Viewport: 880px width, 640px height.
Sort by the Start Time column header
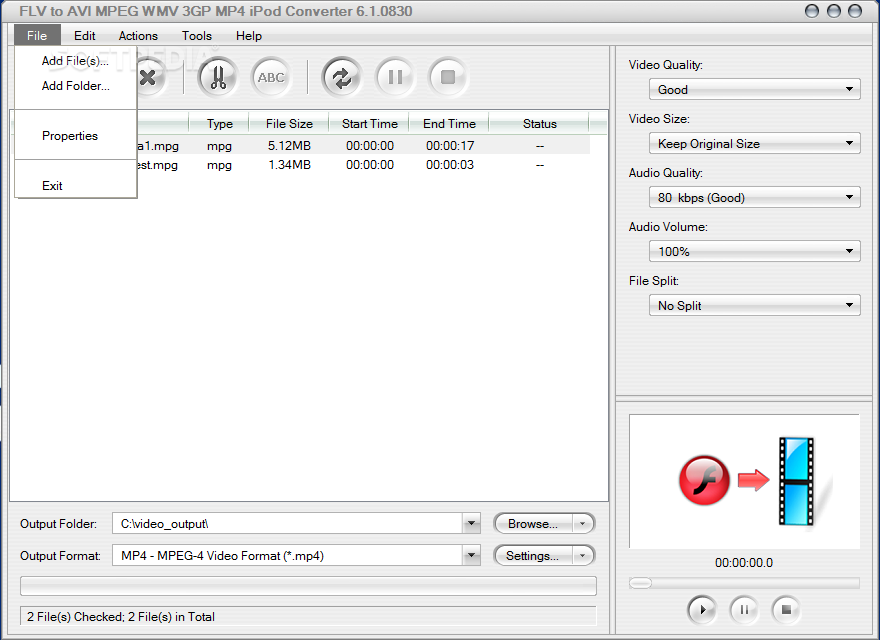[369, 124]
